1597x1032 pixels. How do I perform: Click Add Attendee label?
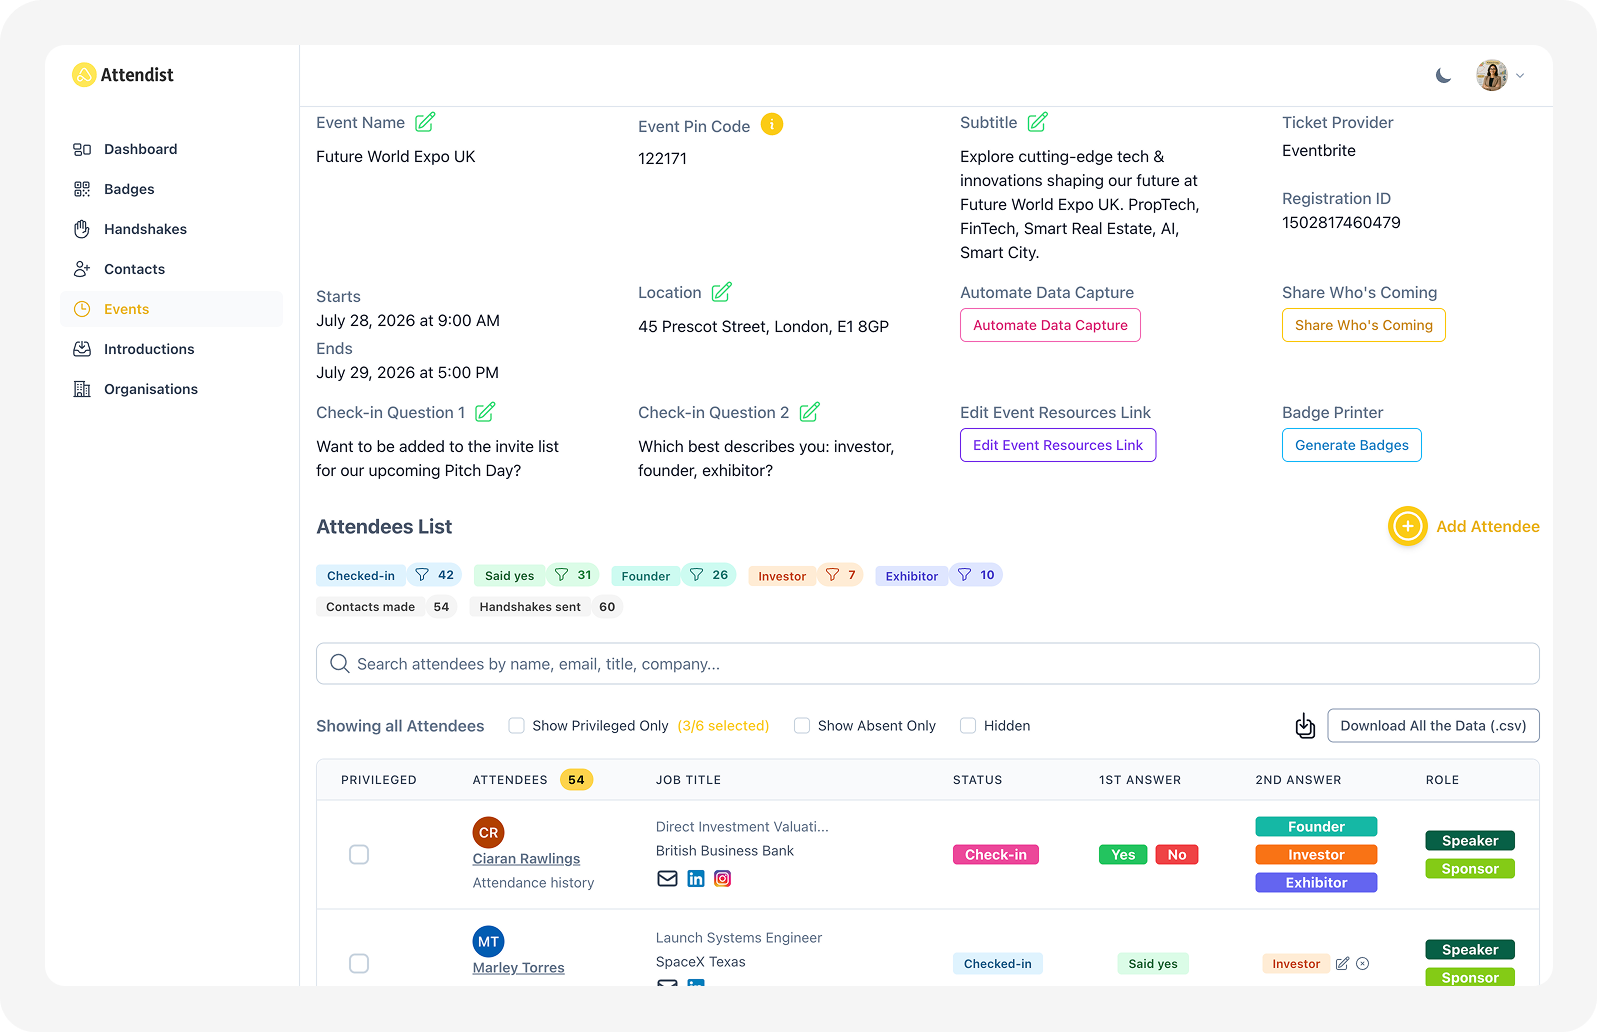tap(1488, 526)
